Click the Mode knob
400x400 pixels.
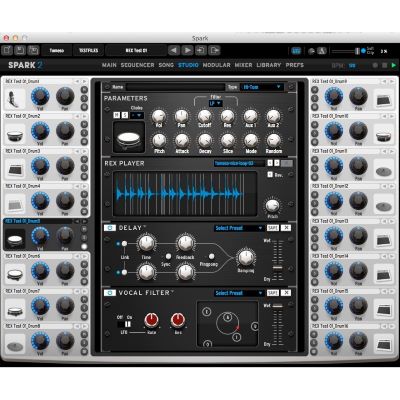(x=251, y=141)
